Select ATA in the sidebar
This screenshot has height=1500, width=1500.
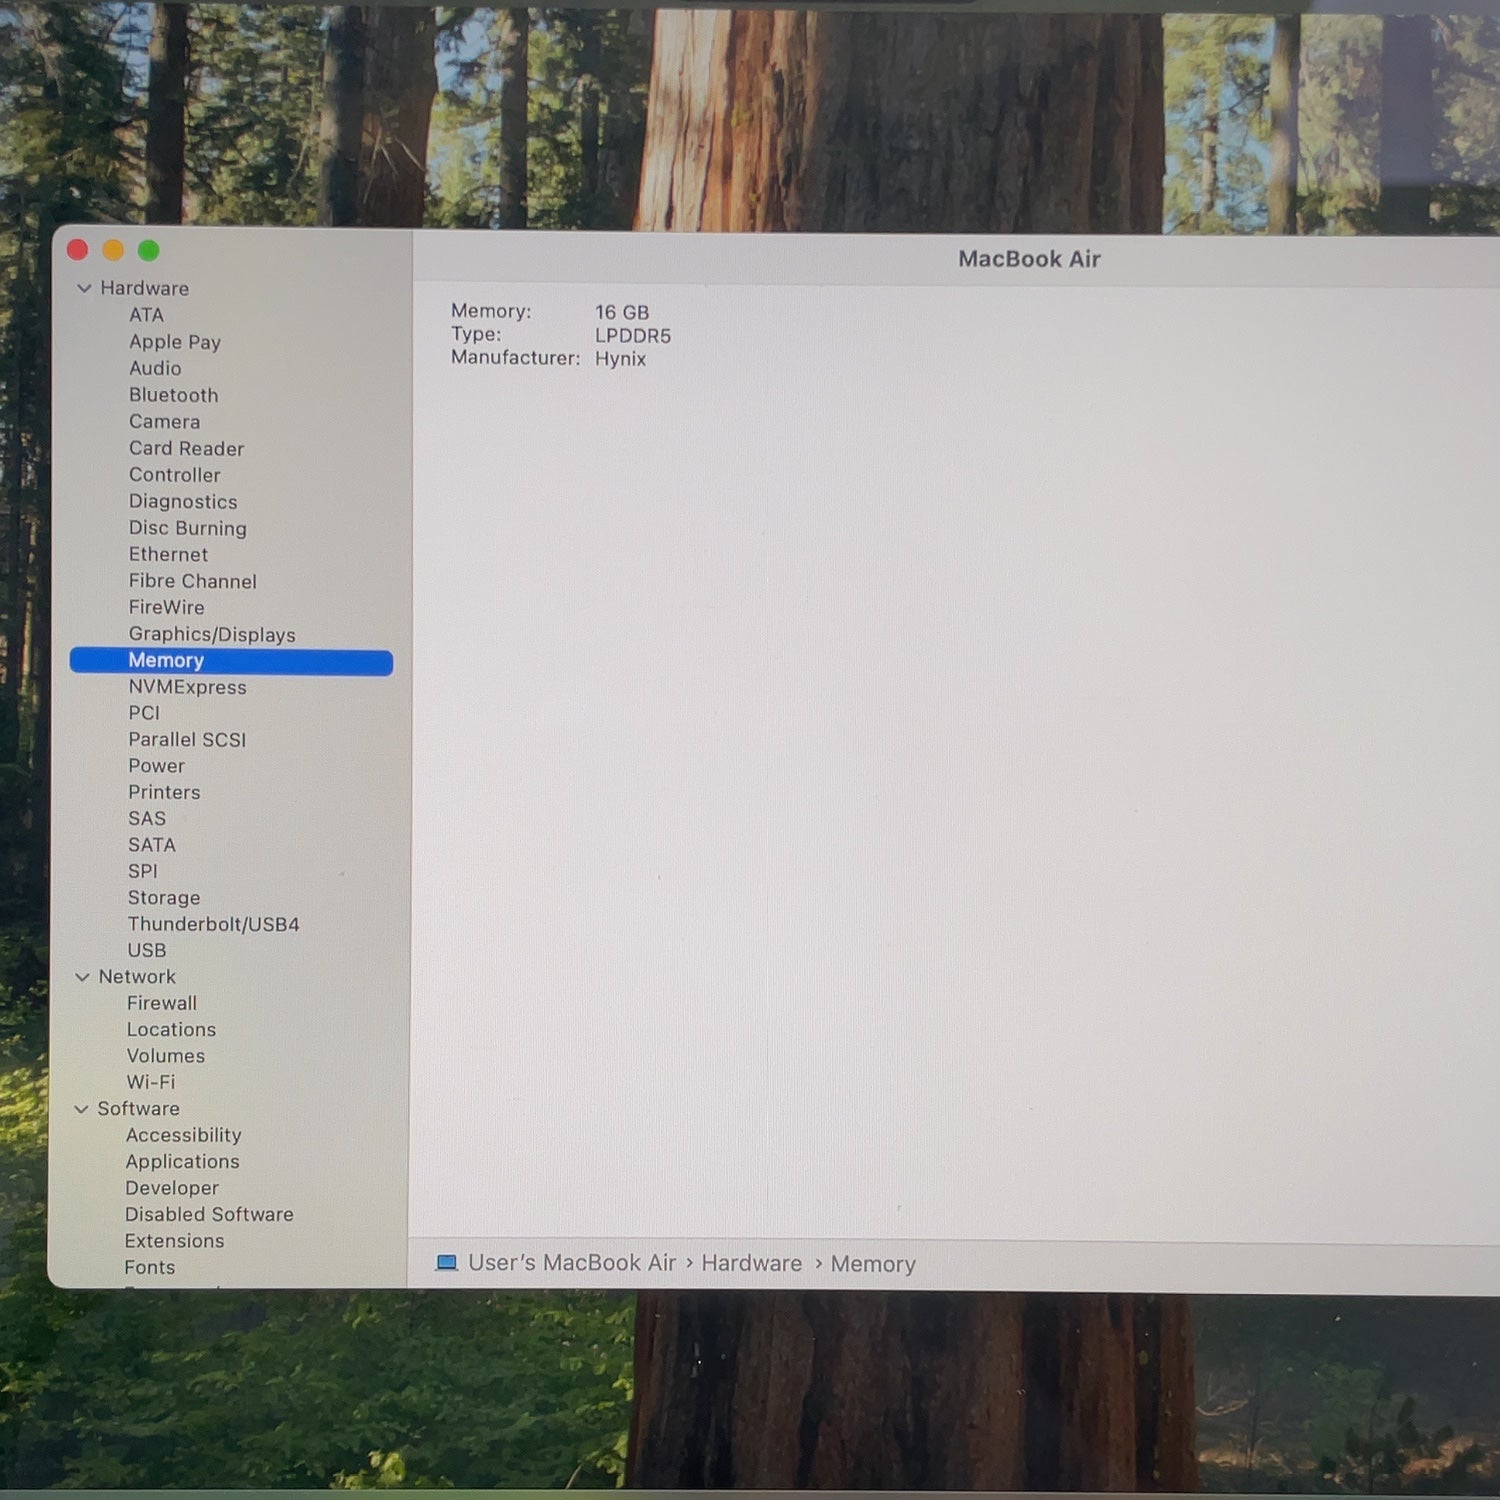[x=146, y=315]
